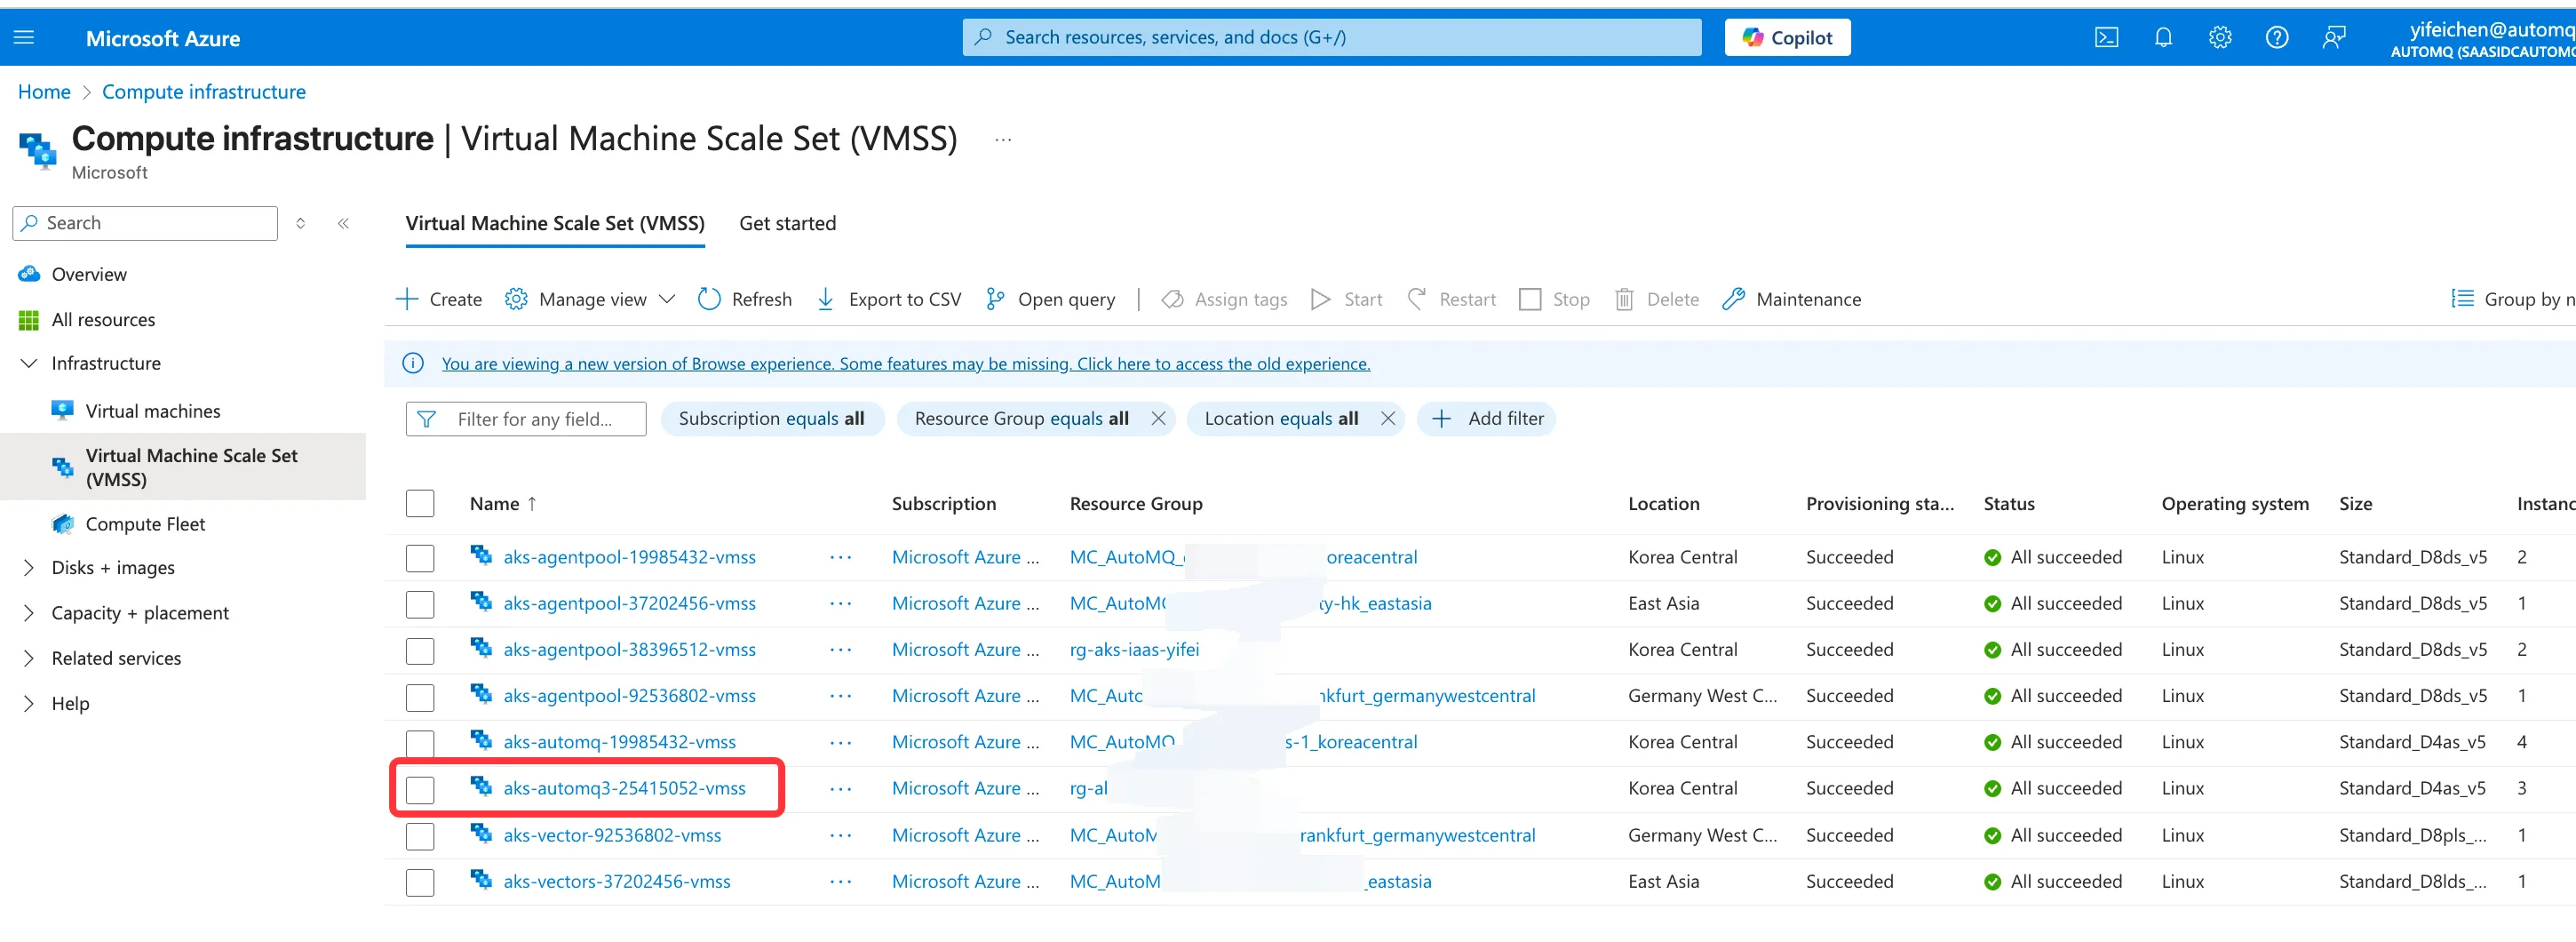Image resolution: width=2576 pixels, height=942 pixels.
Task: Open All resources in the sidebar
Action: click(103, 320)
